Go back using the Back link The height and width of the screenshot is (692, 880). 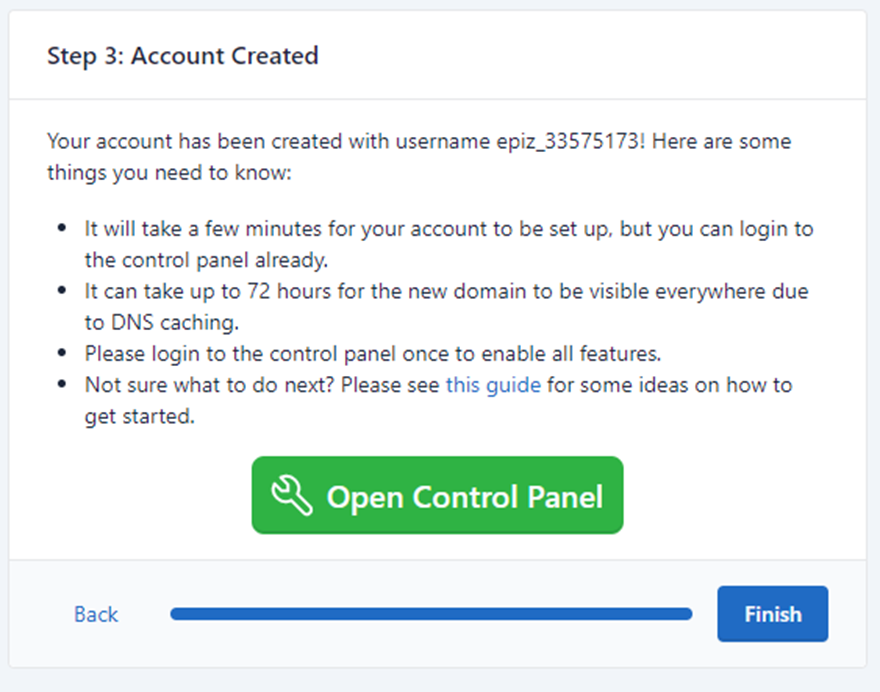click(x=96, y=614)
